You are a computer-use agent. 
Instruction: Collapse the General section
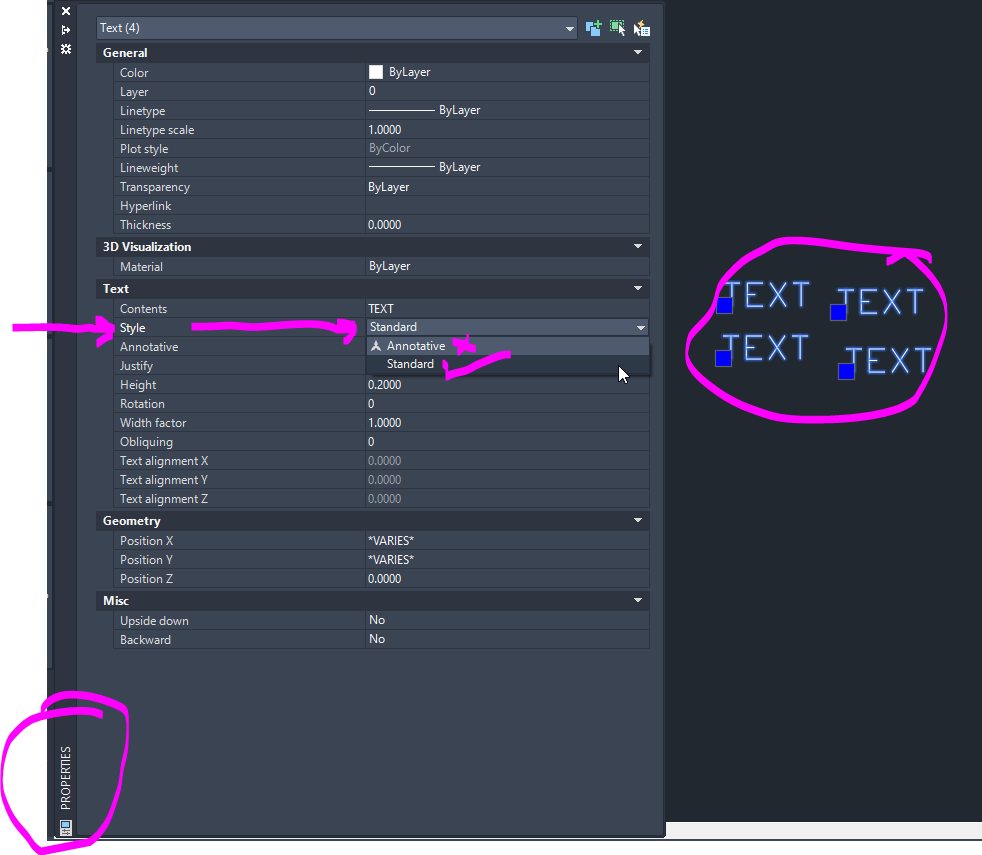637,52
